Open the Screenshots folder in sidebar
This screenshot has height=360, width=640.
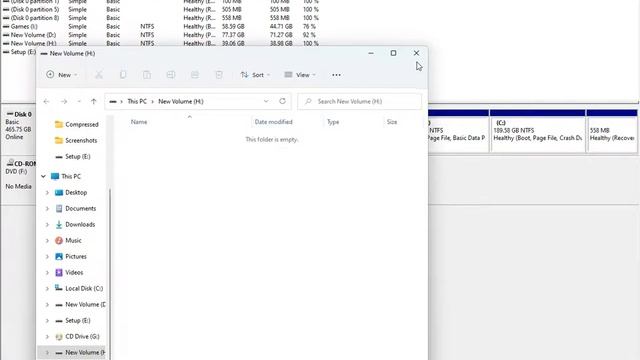pos(76,140)
